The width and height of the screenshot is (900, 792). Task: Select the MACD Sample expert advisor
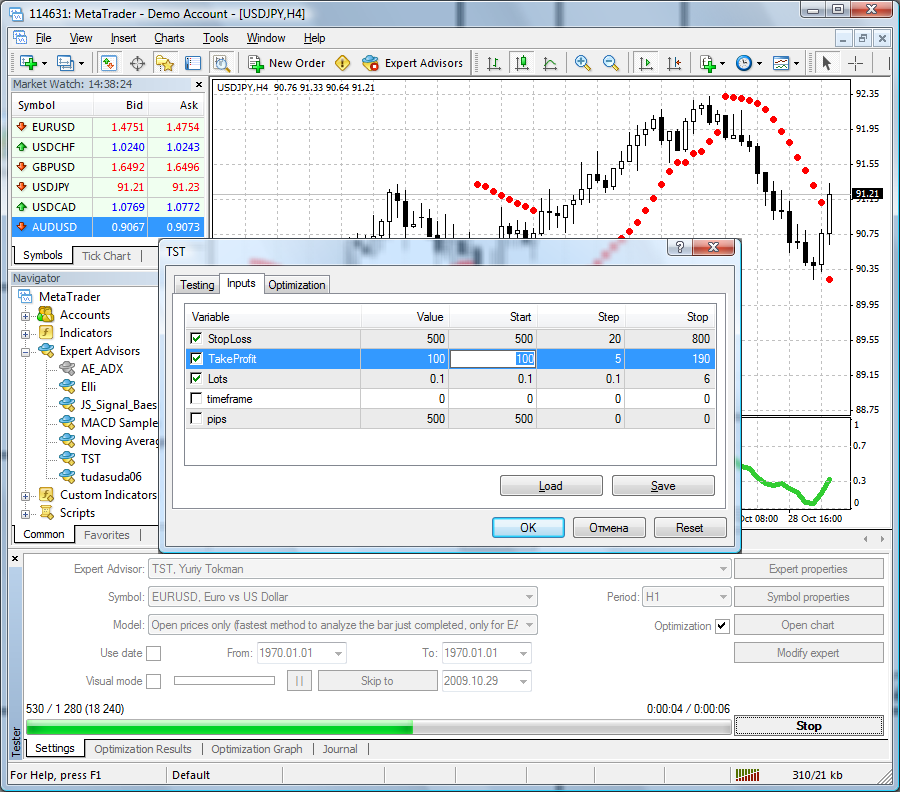(119, 423)
